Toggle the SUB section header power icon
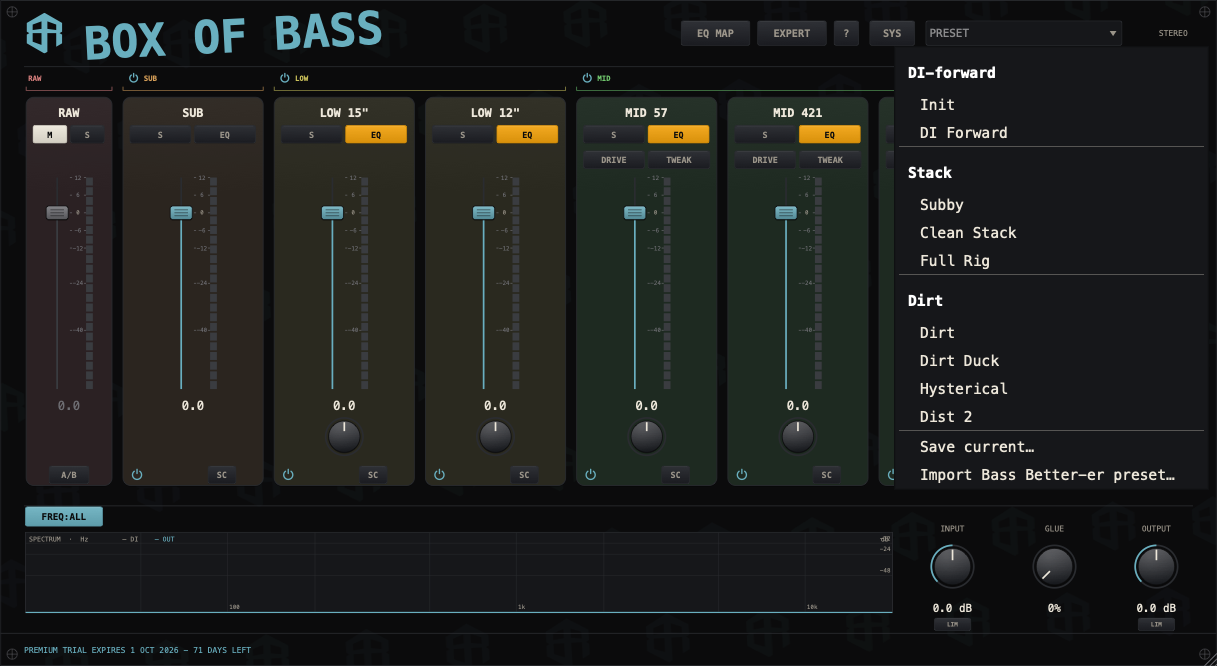The image size is (1217, 666). pos(134,78)
